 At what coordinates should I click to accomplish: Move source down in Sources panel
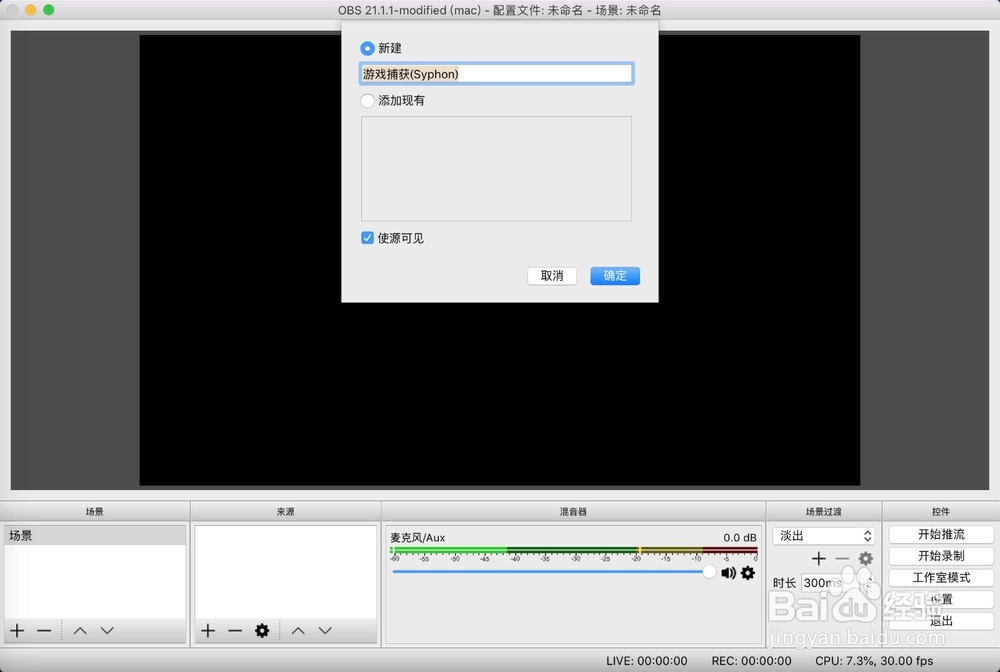[x=325, y=631]
